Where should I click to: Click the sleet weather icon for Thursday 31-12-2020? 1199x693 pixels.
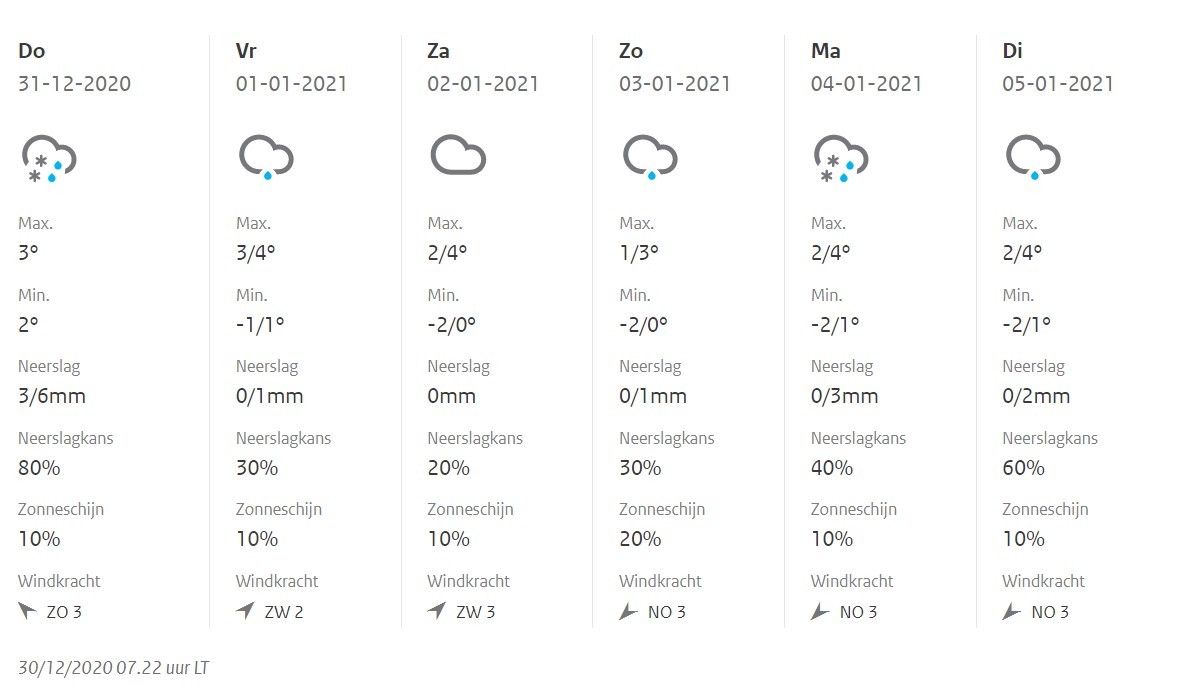[x=48, y=159]
